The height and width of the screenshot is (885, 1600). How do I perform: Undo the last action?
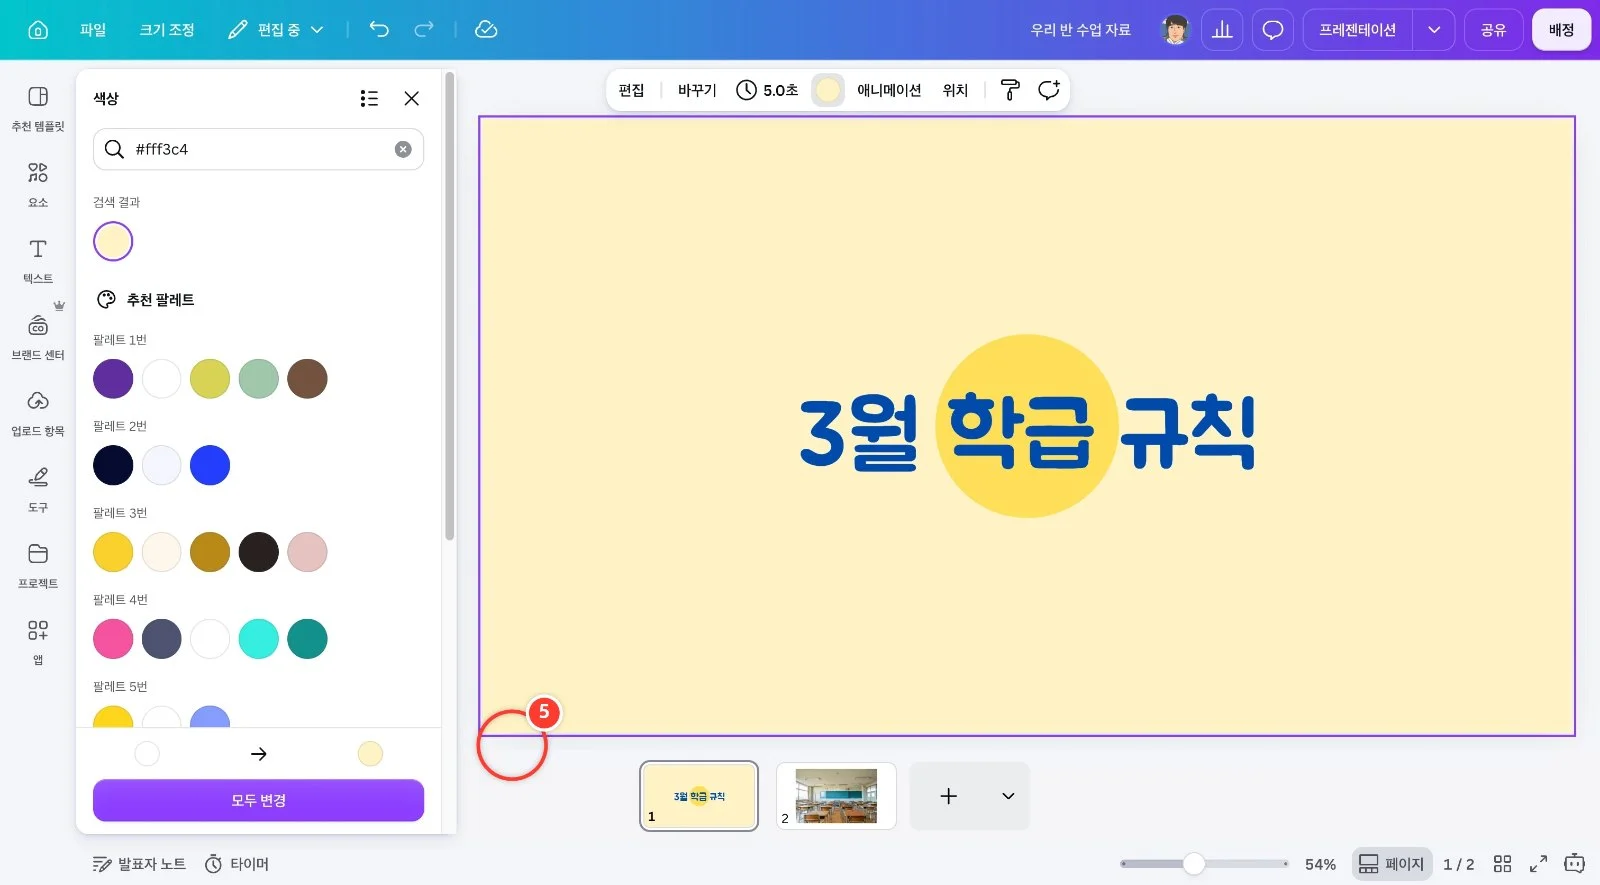pos(379,30)
